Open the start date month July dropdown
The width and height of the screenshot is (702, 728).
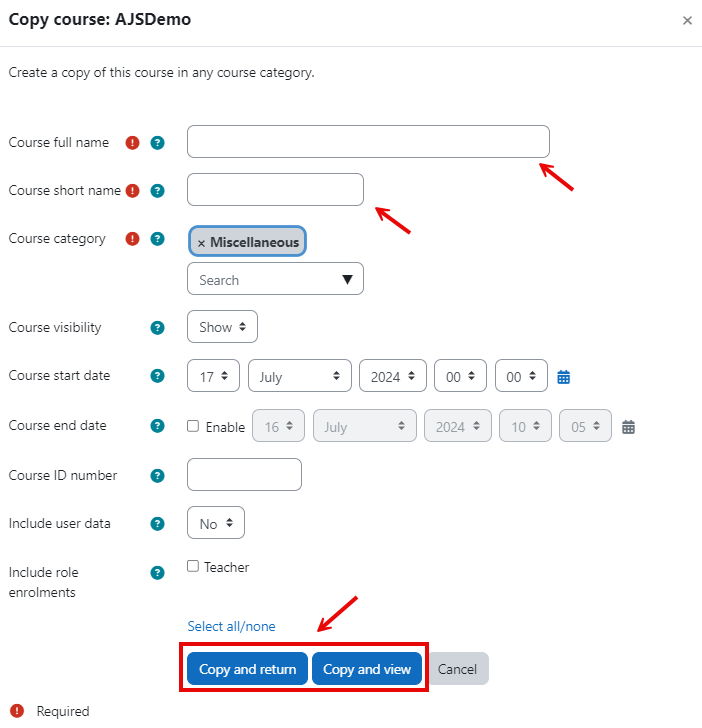point(299,376)
